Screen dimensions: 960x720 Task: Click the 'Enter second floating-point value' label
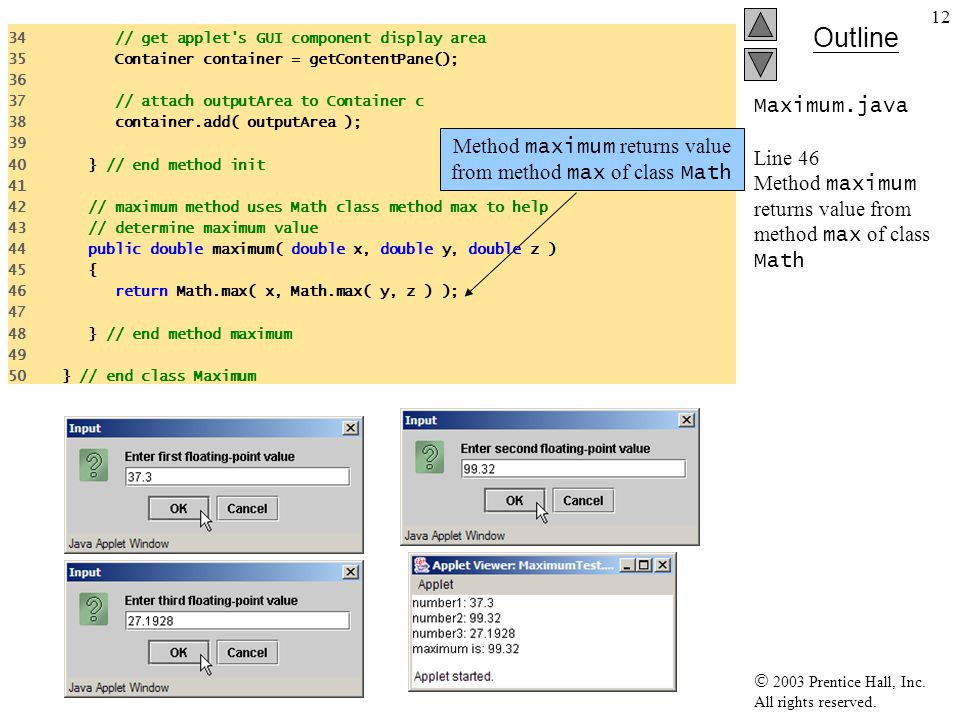coord(555,448)
